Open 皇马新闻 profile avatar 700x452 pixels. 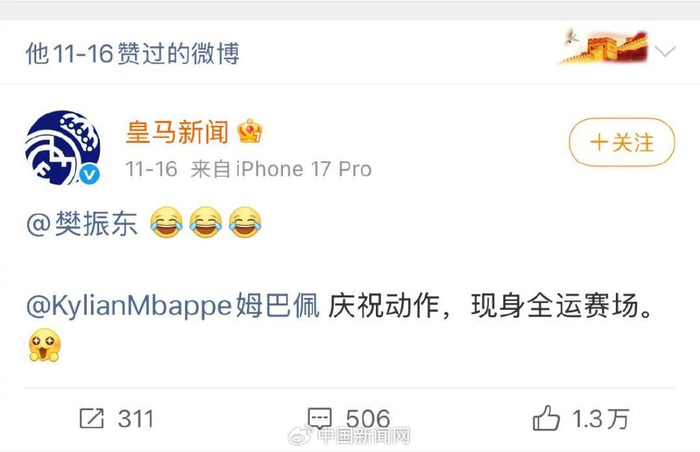click(62, 148)
